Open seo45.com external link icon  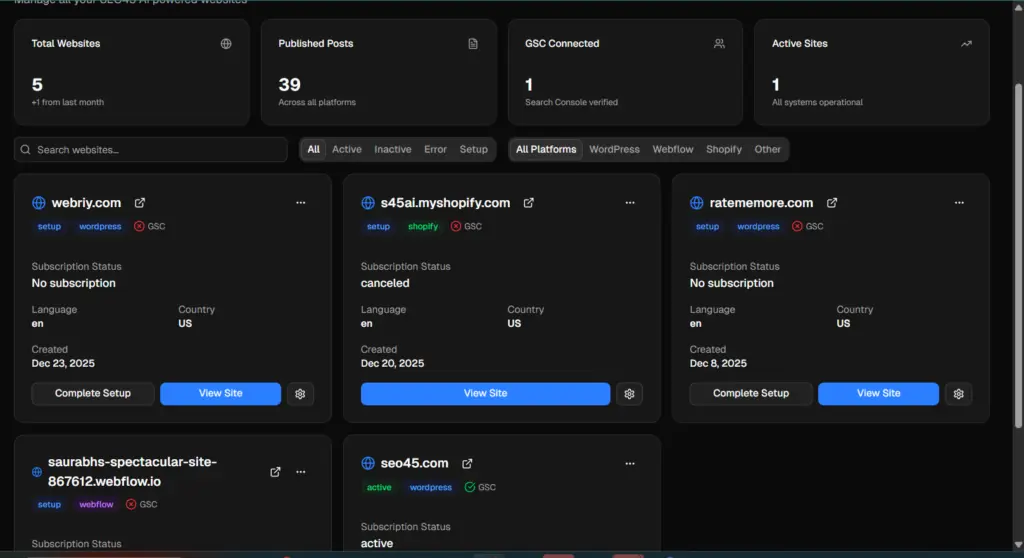(467, 463)
